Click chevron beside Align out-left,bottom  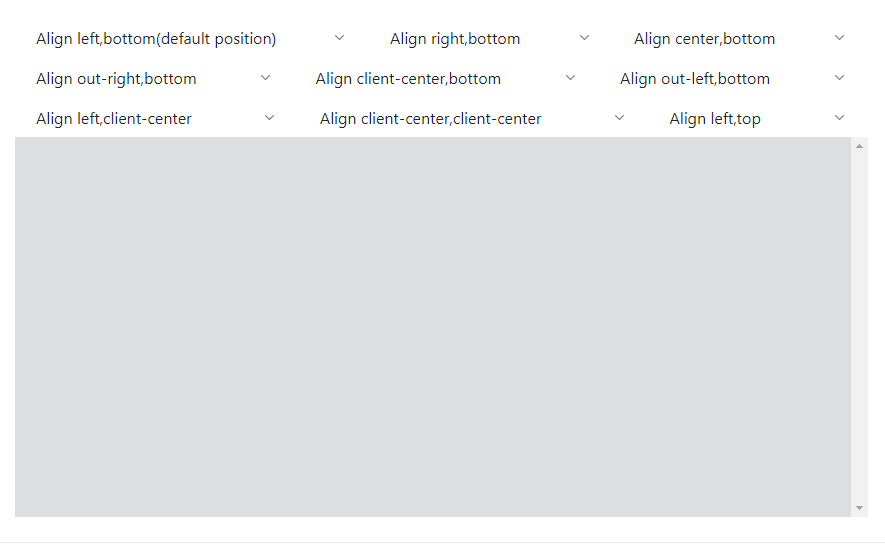pyautogui.click(x=839, y=78)
